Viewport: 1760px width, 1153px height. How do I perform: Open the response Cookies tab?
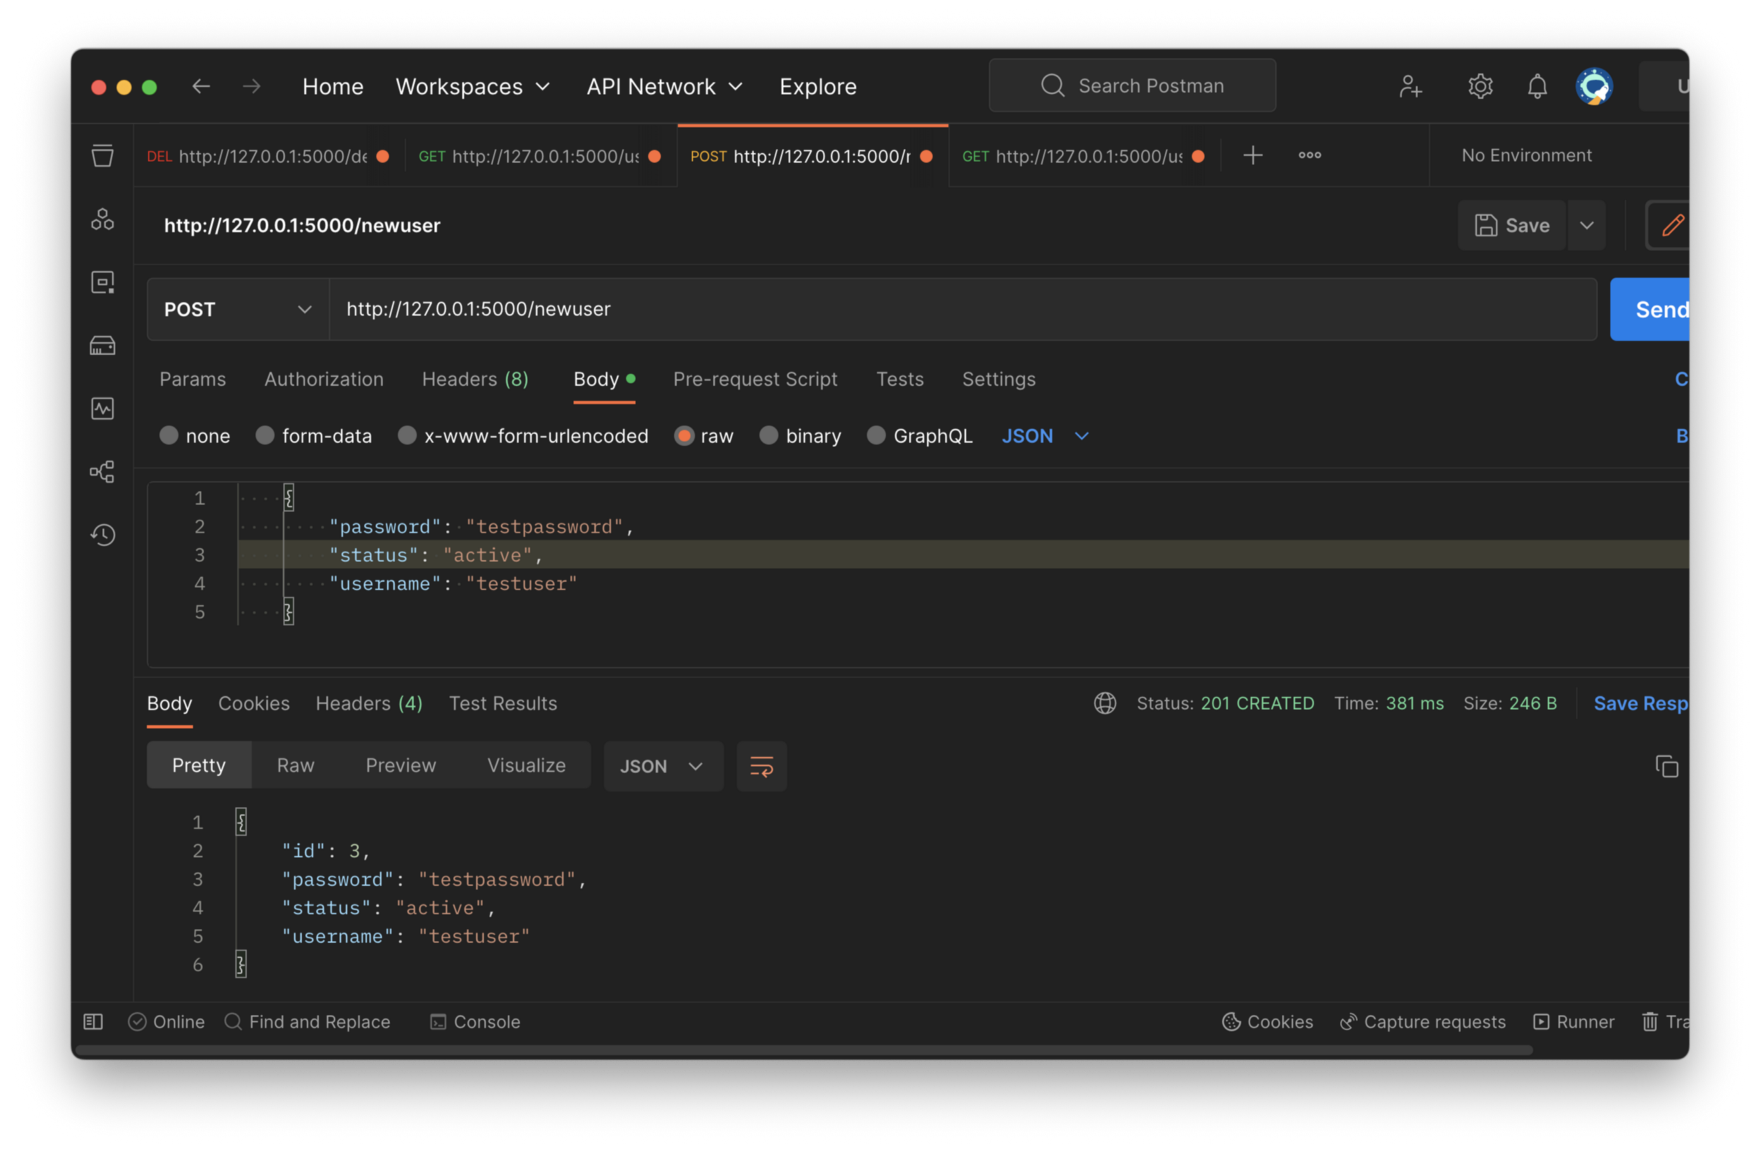coord(254,703)
